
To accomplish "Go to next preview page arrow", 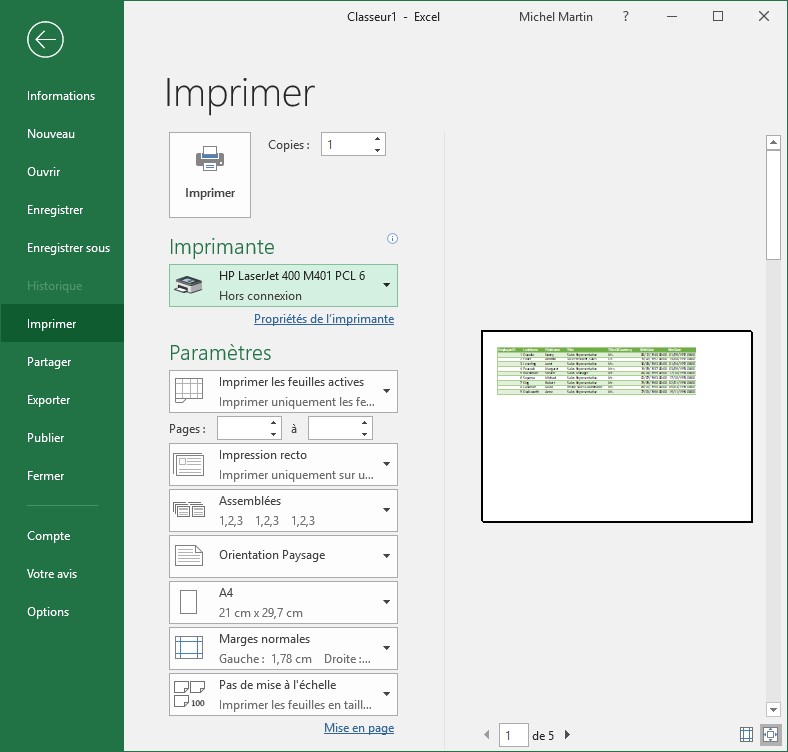I will coord(567,735).
